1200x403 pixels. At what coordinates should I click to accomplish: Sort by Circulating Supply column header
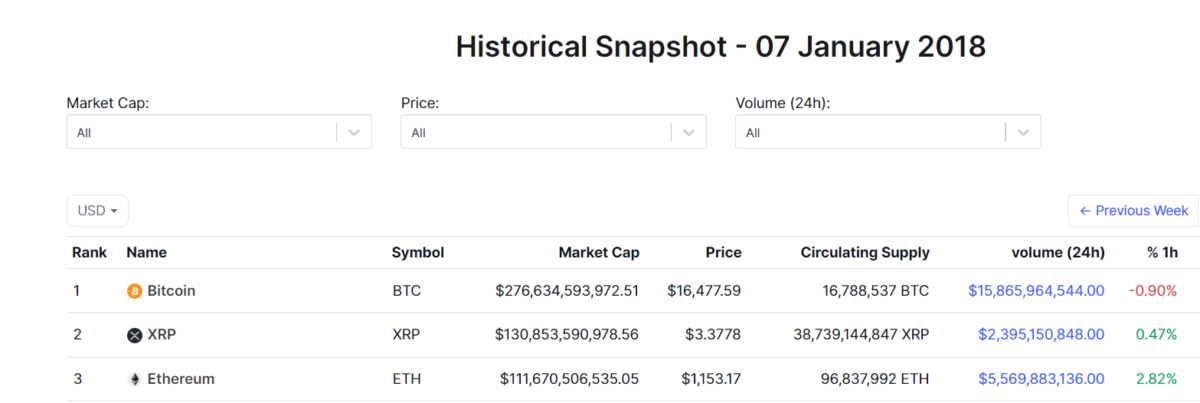(x=864, y=252)
